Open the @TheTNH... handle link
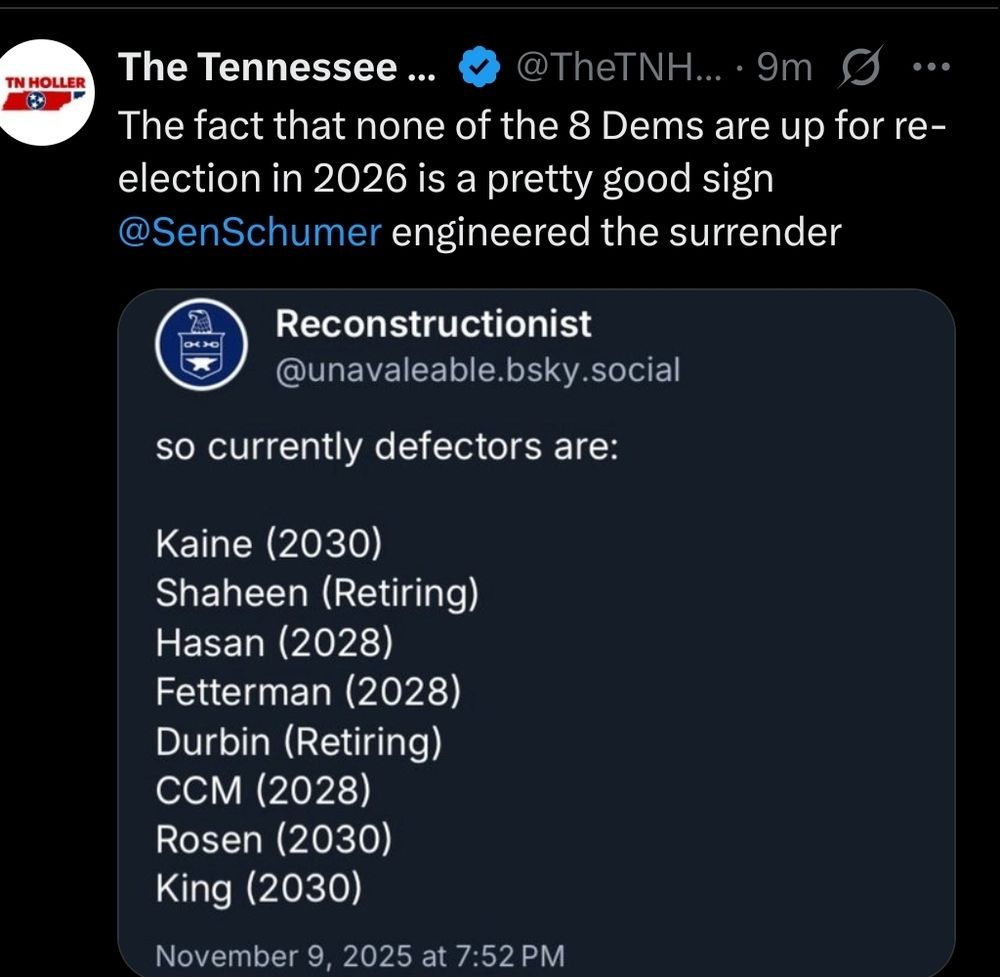The image size is (1000, 977). [x=615, y=68]
